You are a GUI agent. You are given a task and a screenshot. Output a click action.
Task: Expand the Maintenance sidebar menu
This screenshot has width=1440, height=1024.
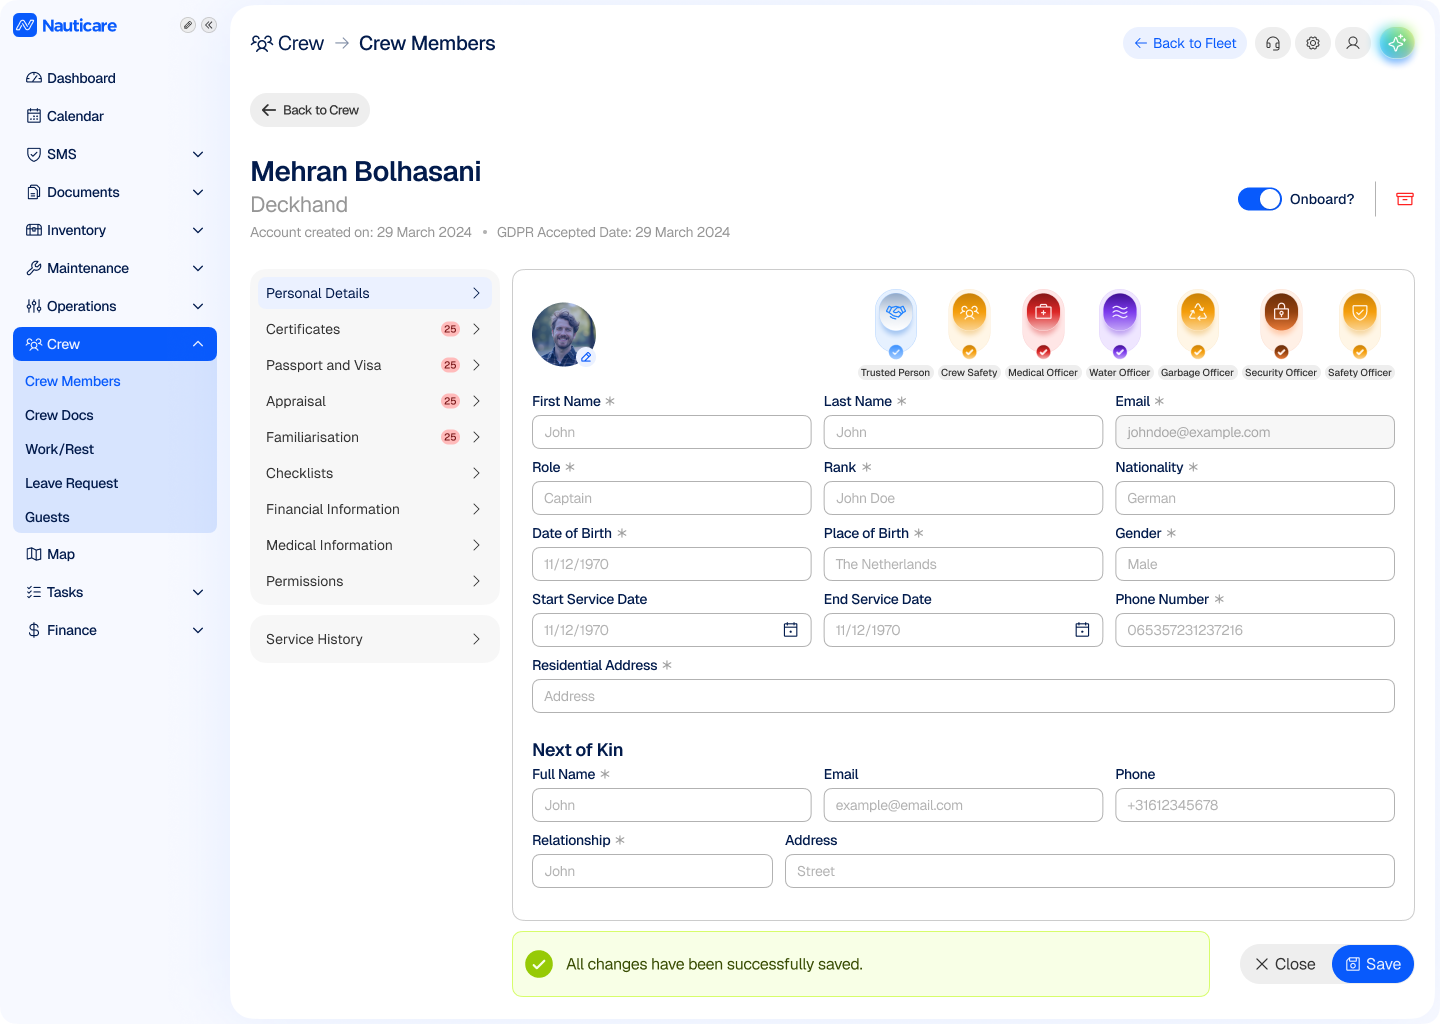click(198, 268)
